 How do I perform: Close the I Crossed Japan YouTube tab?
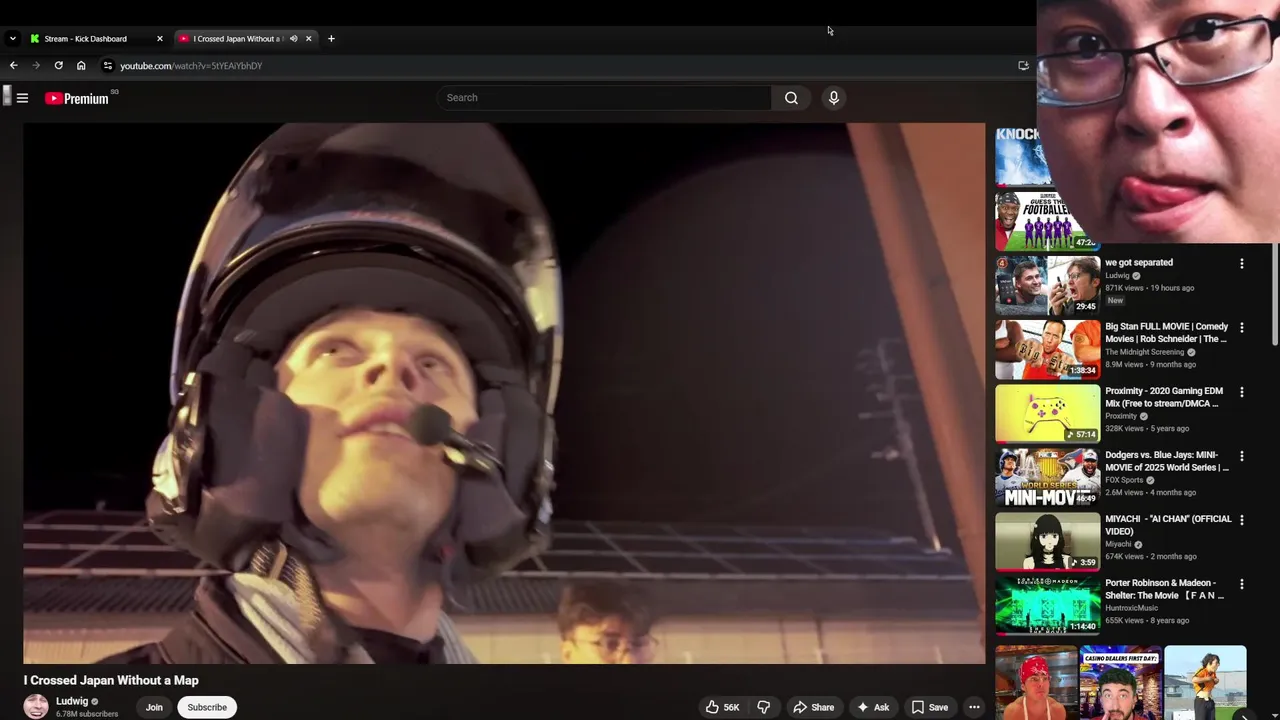[x=308, y=39]
